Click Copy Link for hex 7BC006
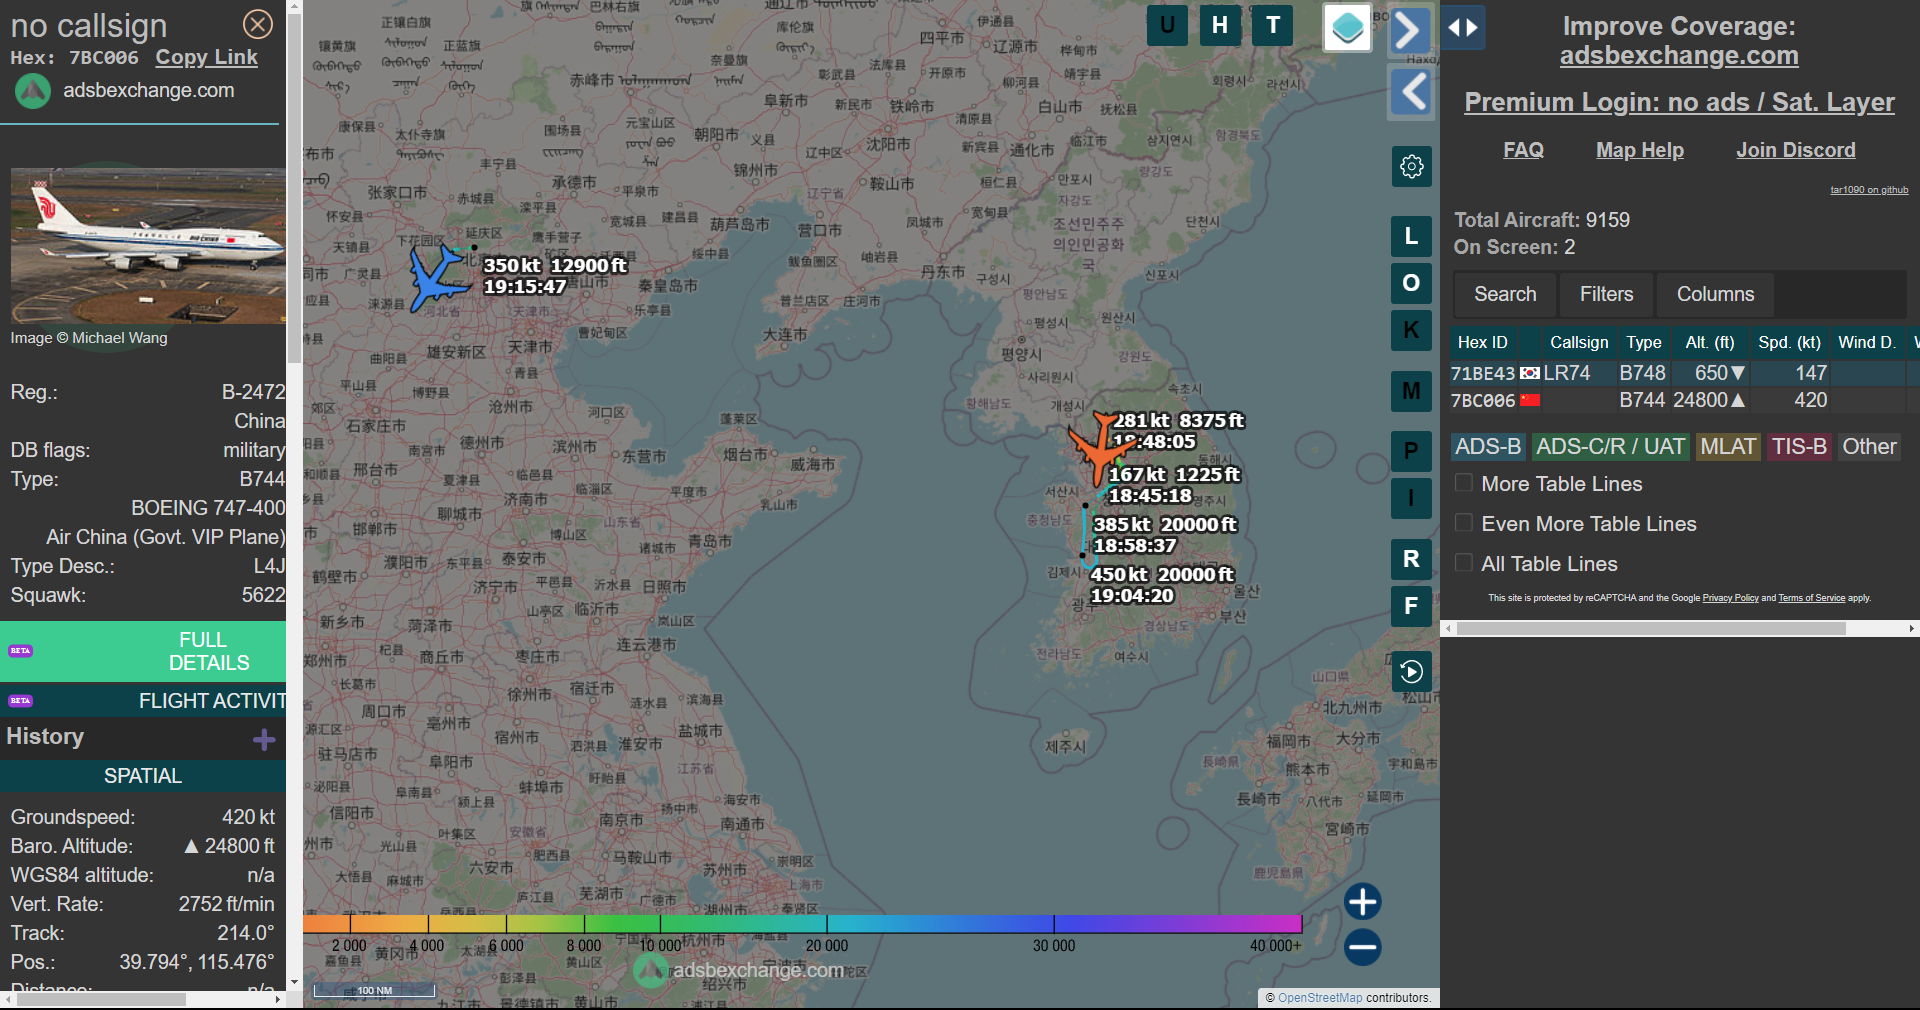Screen dimensions: 1920x1010 tap(206, 58)
